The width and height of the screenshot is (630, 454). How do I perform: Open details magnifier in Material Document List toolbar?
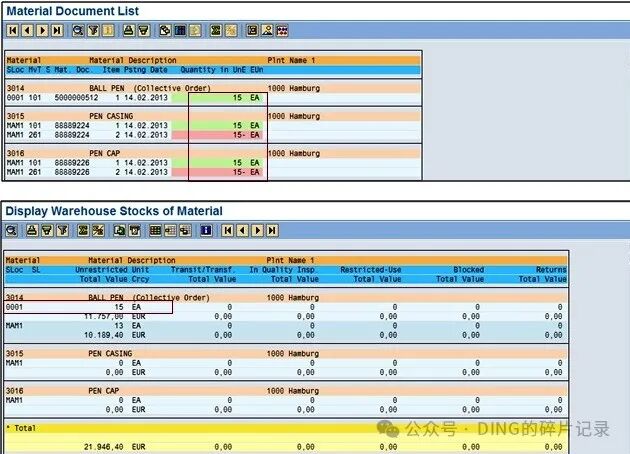[x=78, y=31]
